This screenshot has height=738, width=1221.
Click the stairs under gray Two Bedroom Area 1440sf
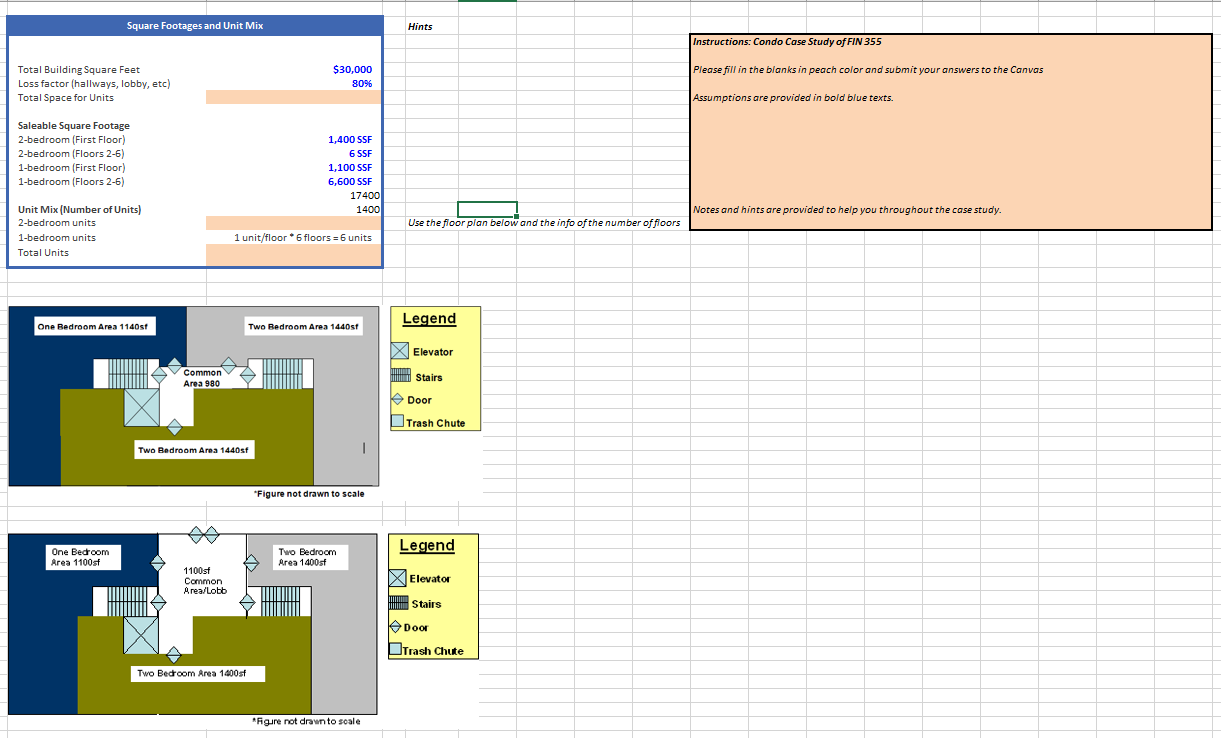285,374
